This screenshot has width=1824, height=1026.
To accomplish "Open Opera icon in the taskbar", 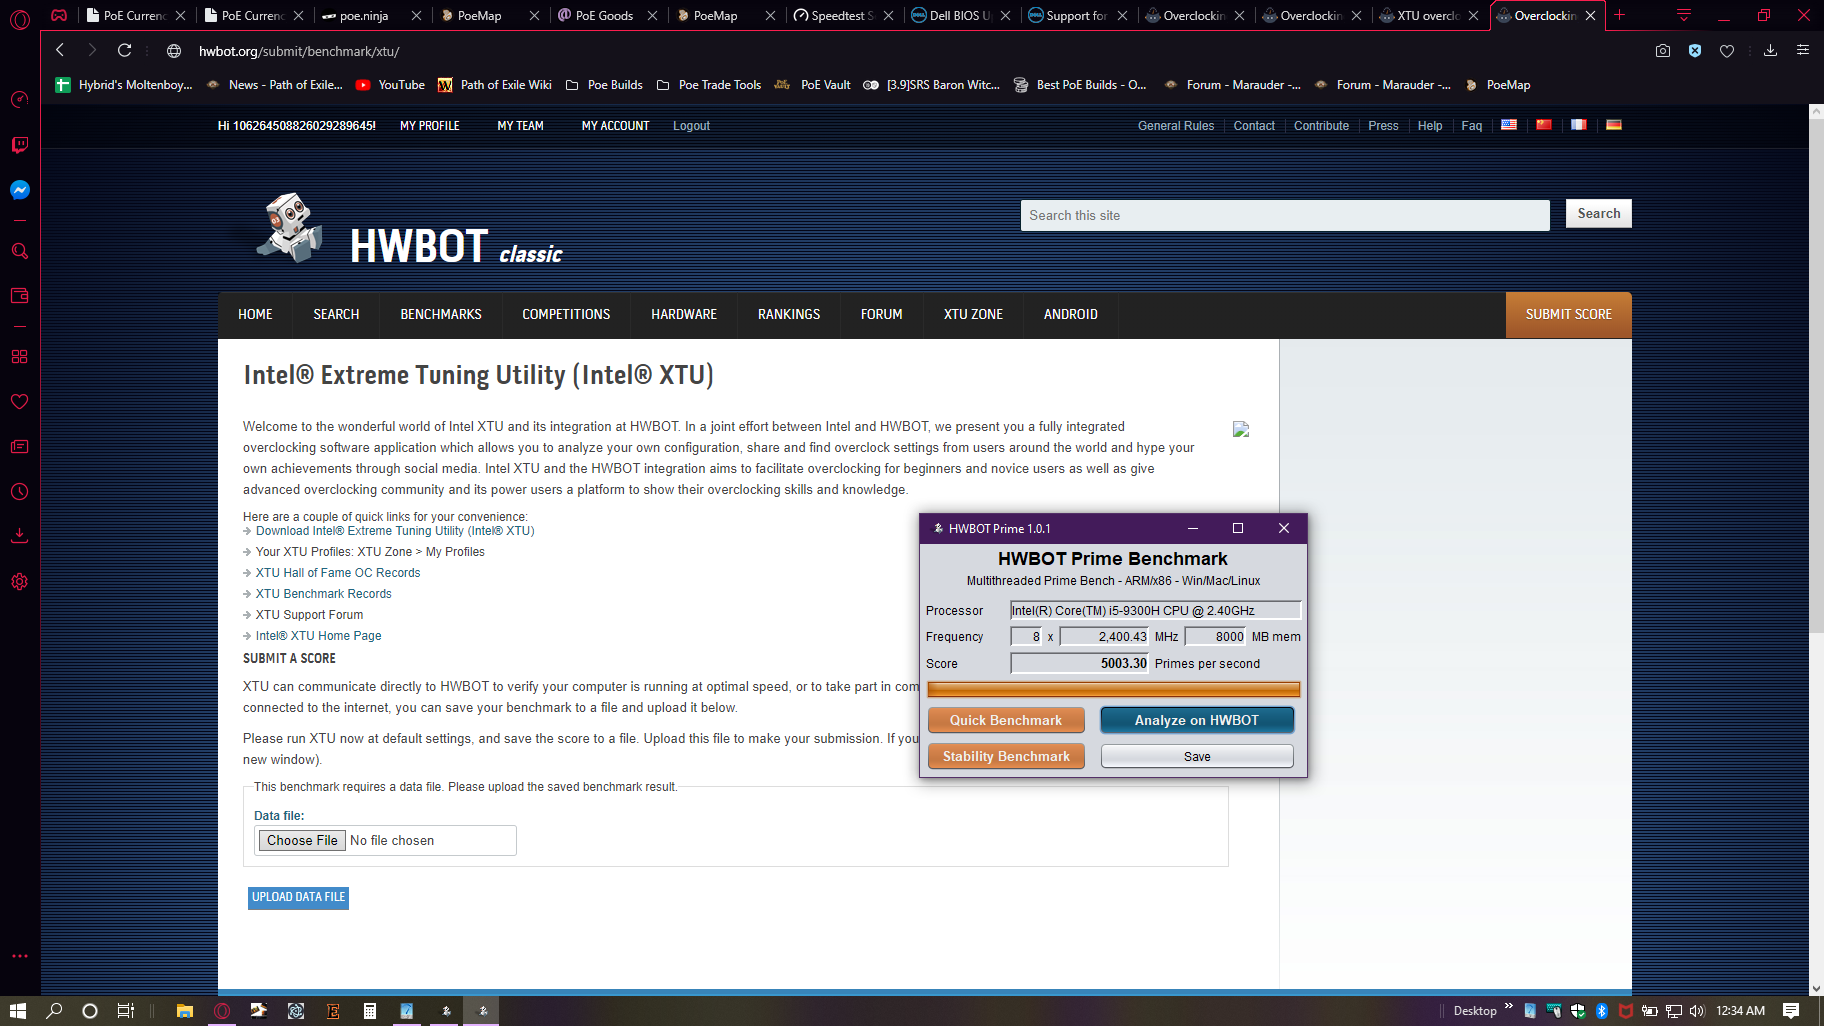I will pos(222,1011).
